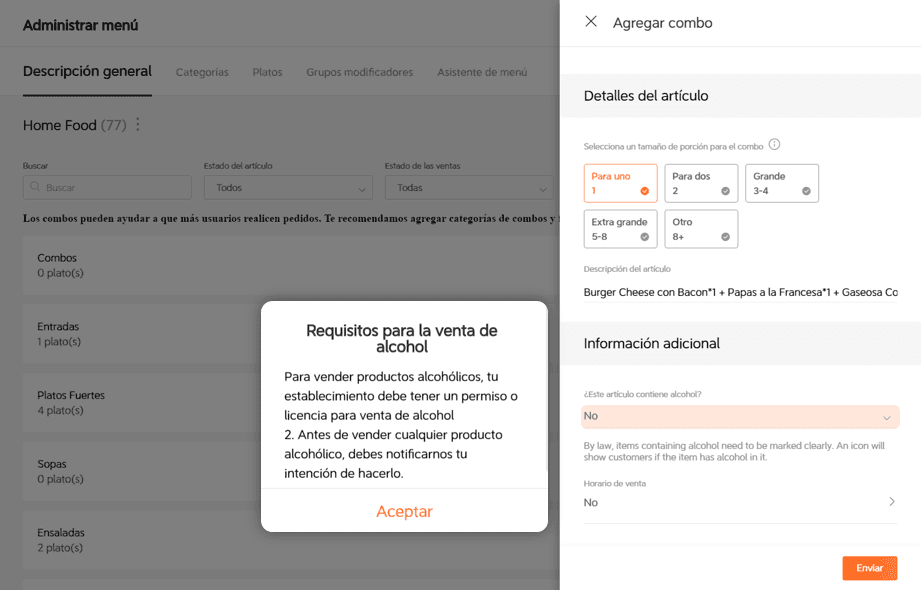Select the Para uno portion size

(620, 183)
